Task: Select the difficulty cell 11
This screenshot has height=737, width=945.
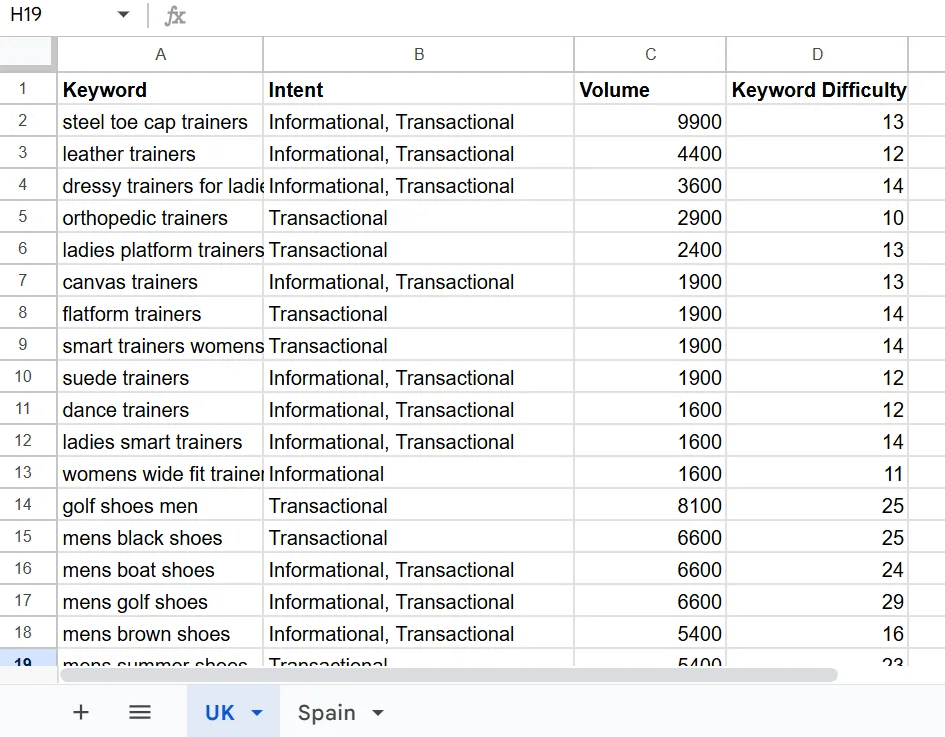Action: click(x=817, y=473)
